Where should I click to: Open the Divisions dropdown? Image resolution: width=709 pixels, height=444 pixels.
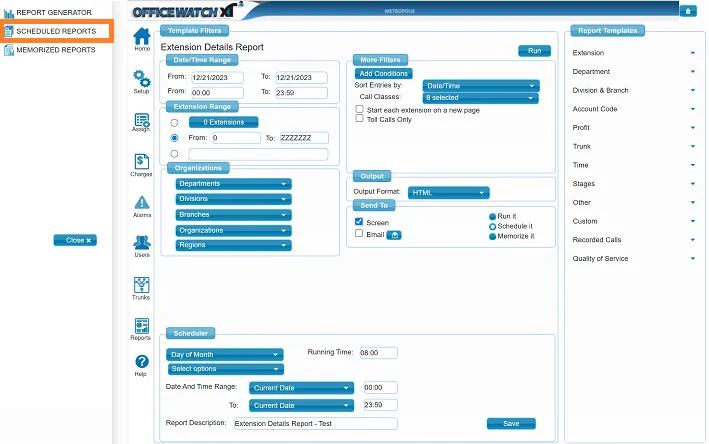(x=233, y=199)
